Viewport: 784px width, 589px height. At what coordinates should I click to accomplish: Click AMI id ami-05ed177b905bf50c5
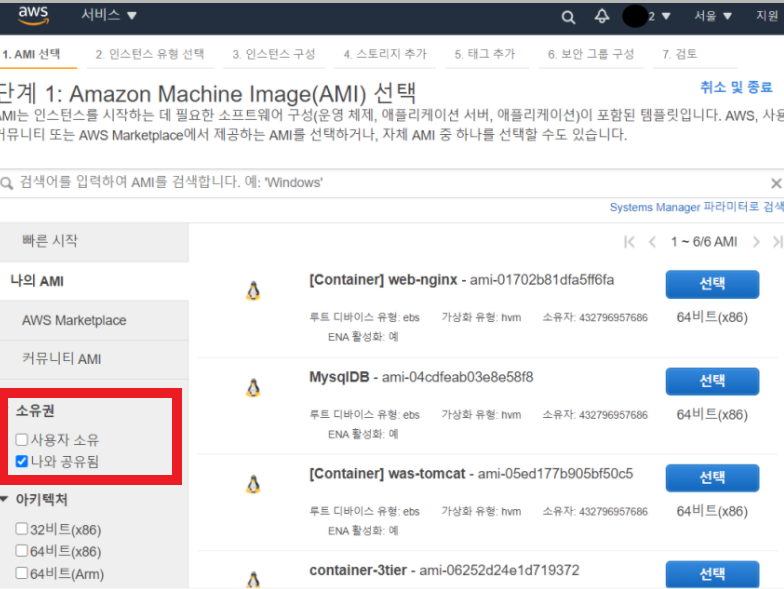556,474
